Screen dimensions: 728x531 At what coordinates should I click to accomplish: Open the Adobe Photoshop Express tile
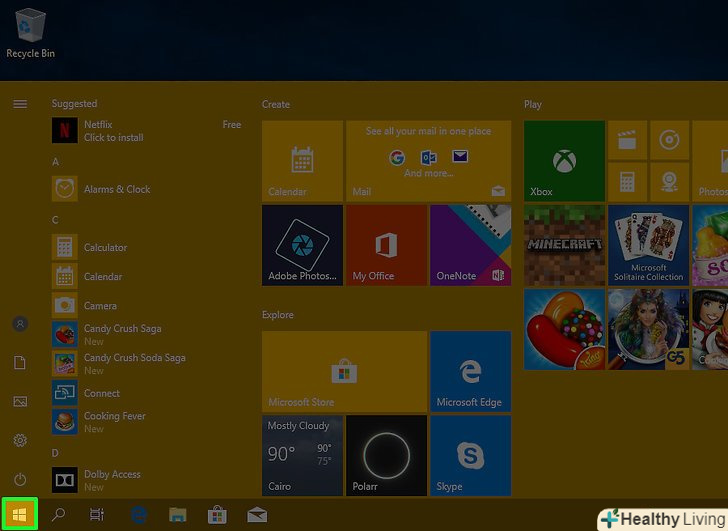(x=302, y=245)
